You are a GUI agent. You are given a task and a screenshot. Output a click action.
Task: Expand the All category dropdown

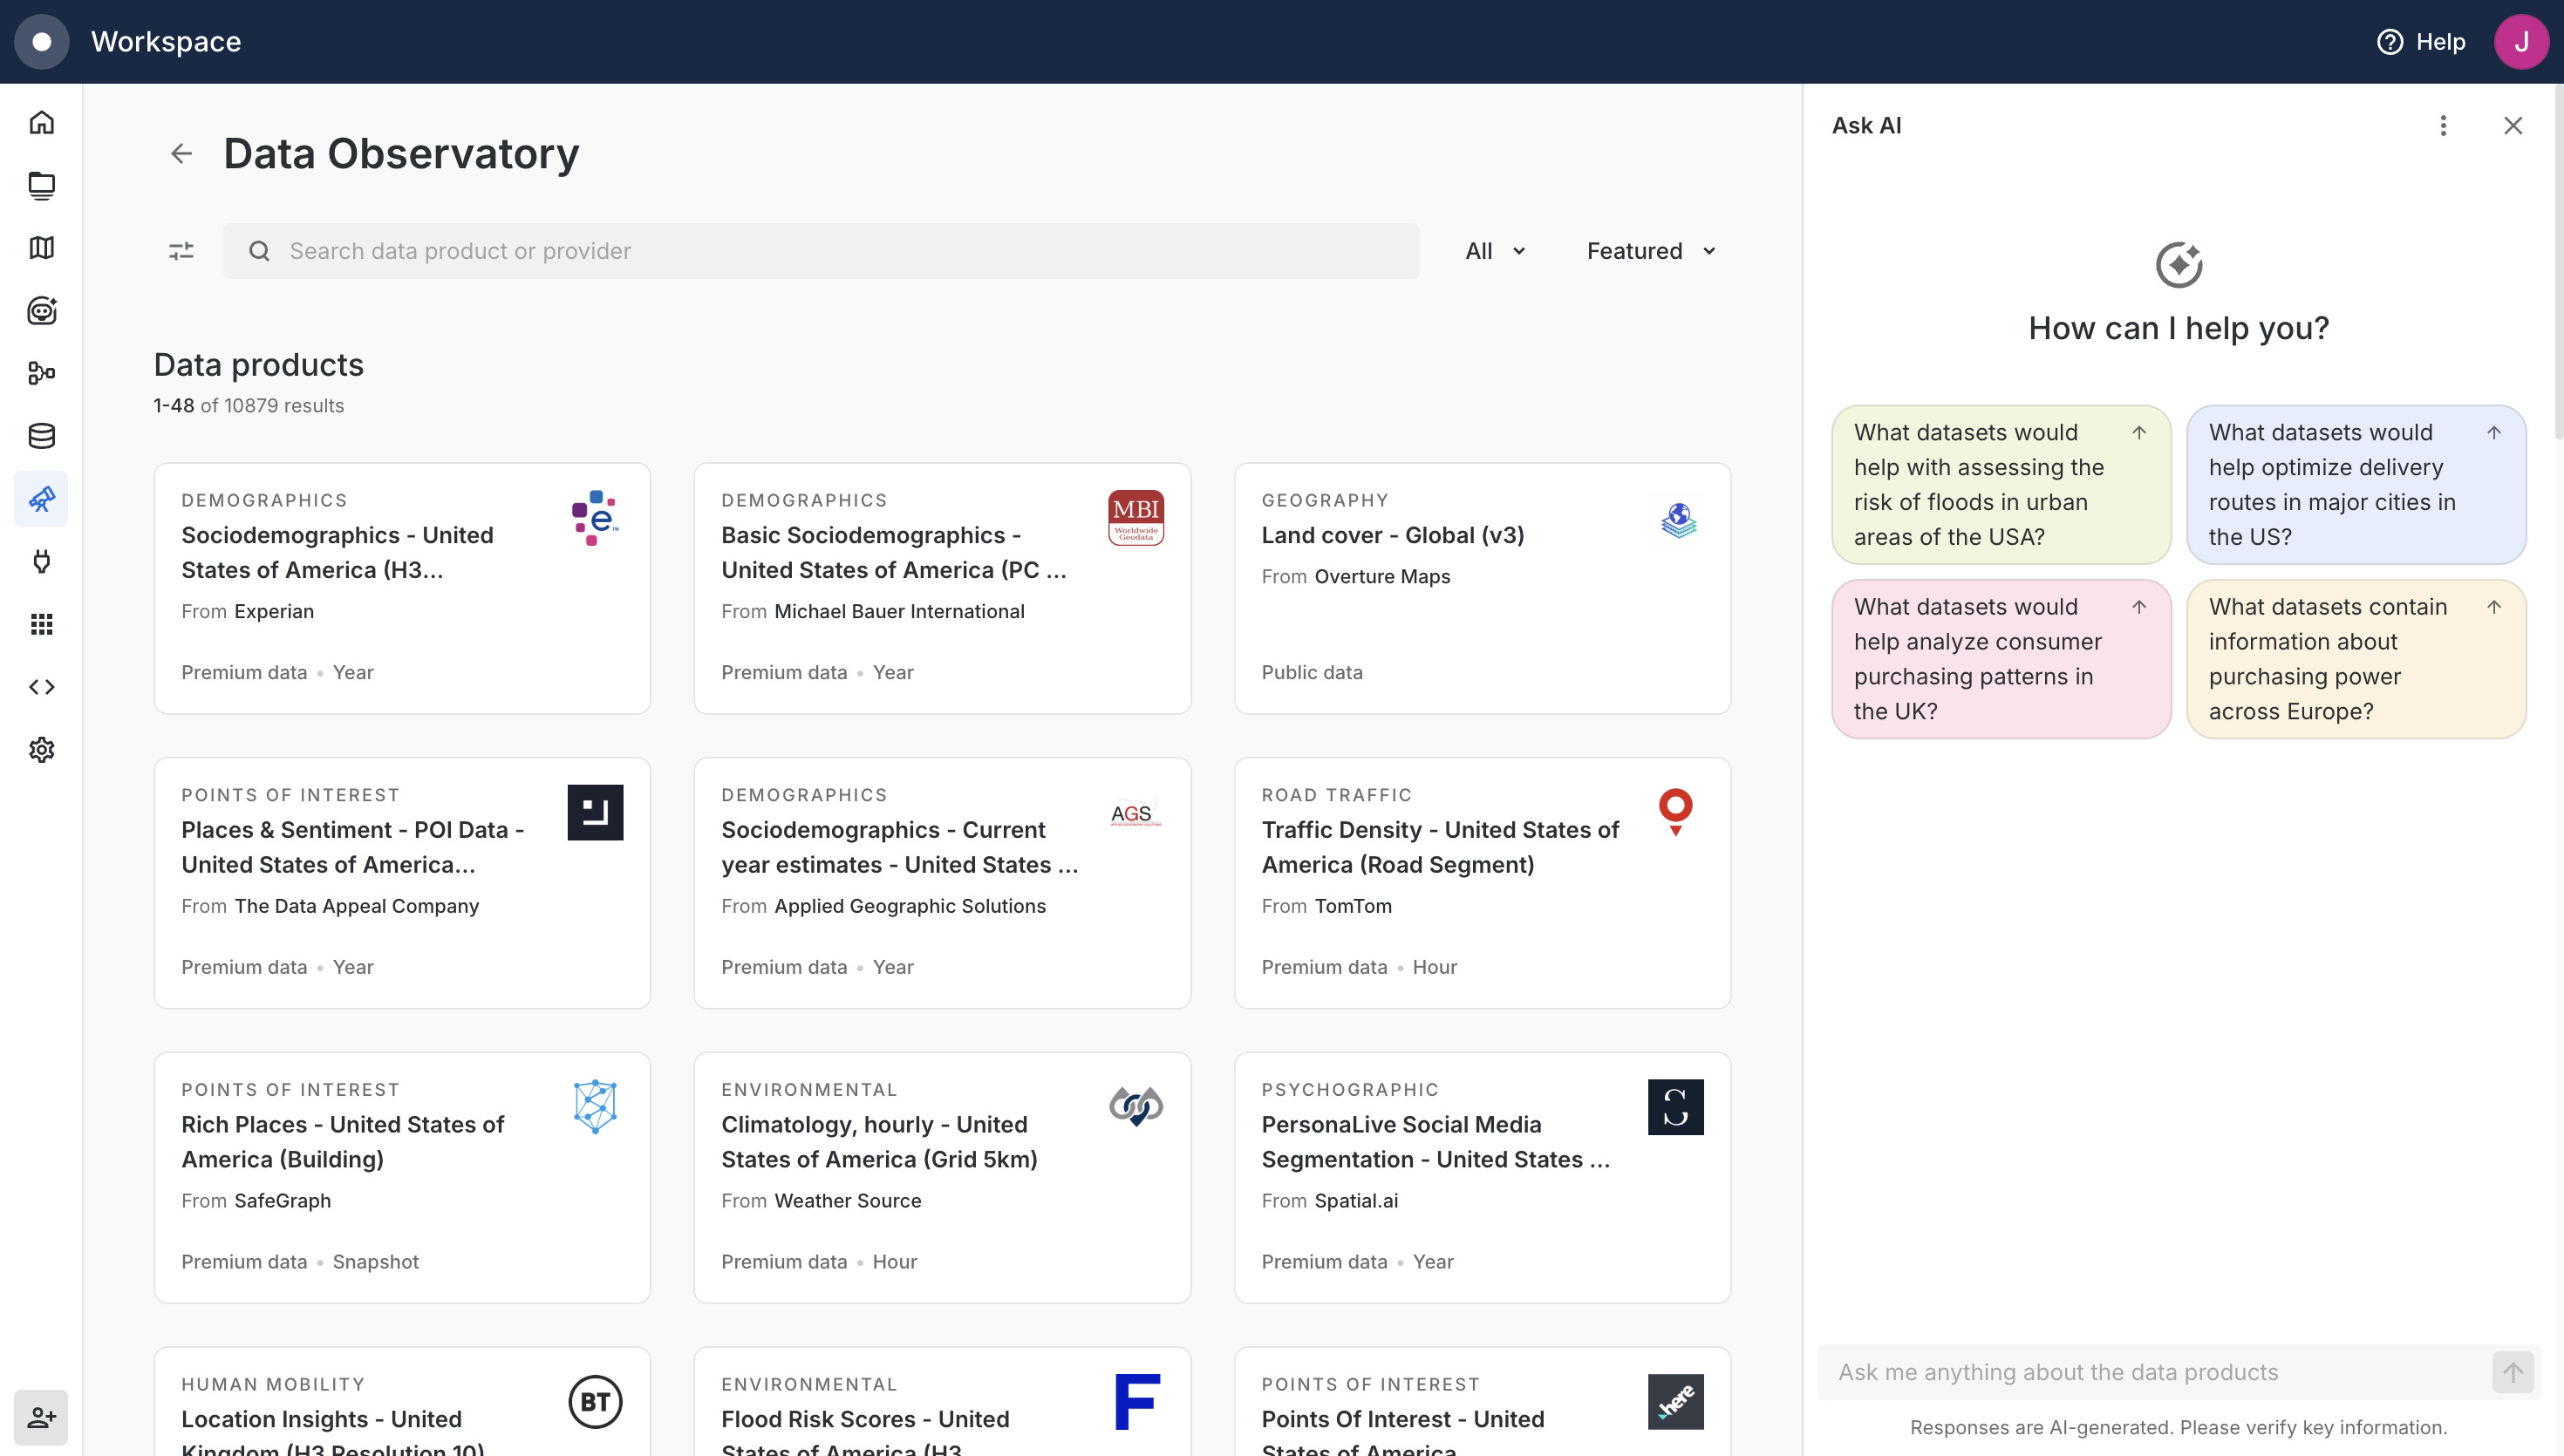1495,251
